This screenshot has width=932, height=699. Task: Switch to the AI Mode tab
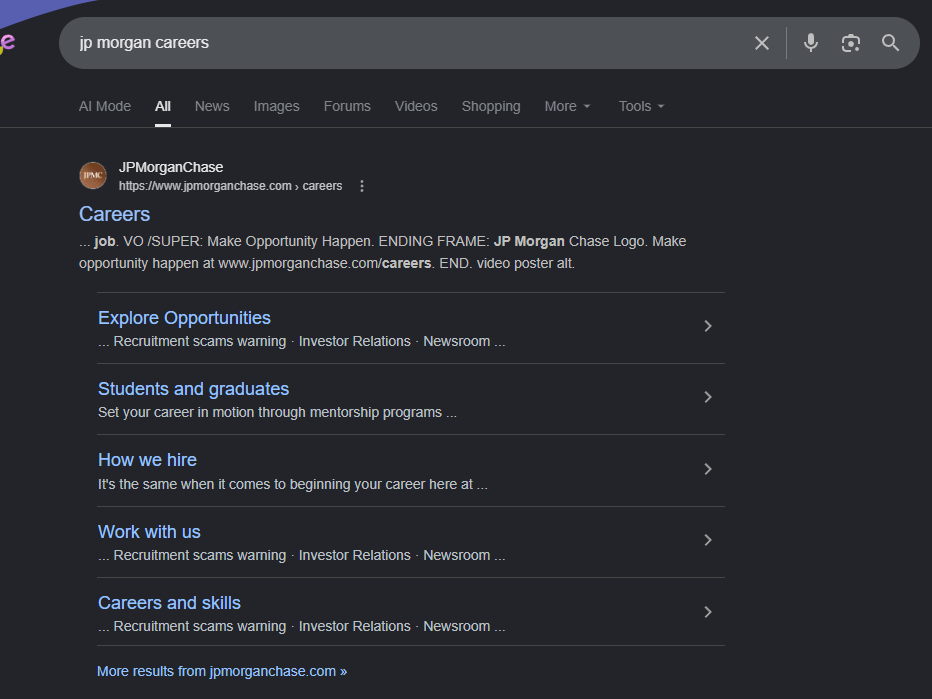[x=105, y=106]
